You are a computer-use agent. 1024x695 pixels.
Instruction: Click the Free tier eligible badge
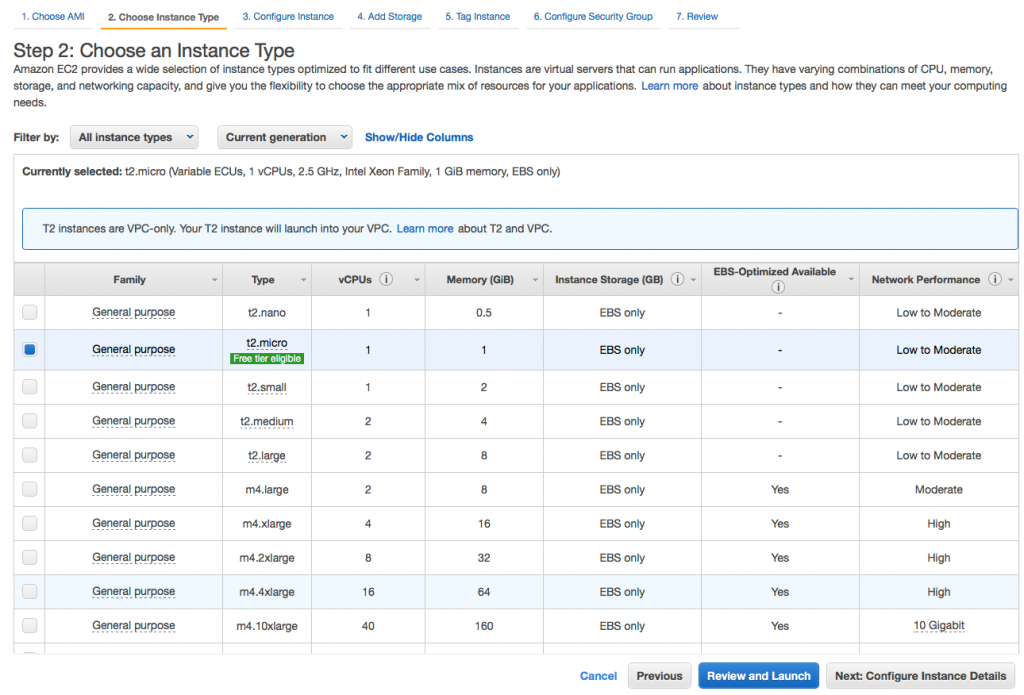267,359
